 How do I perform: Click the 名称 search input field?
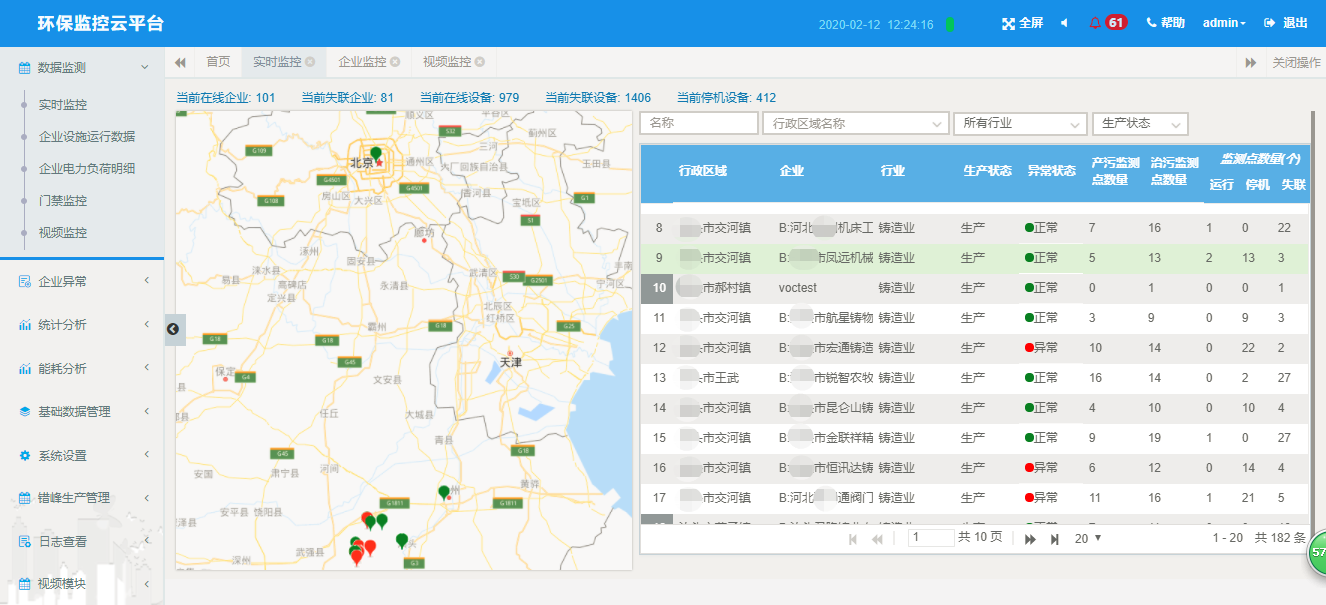pos(699,123)
